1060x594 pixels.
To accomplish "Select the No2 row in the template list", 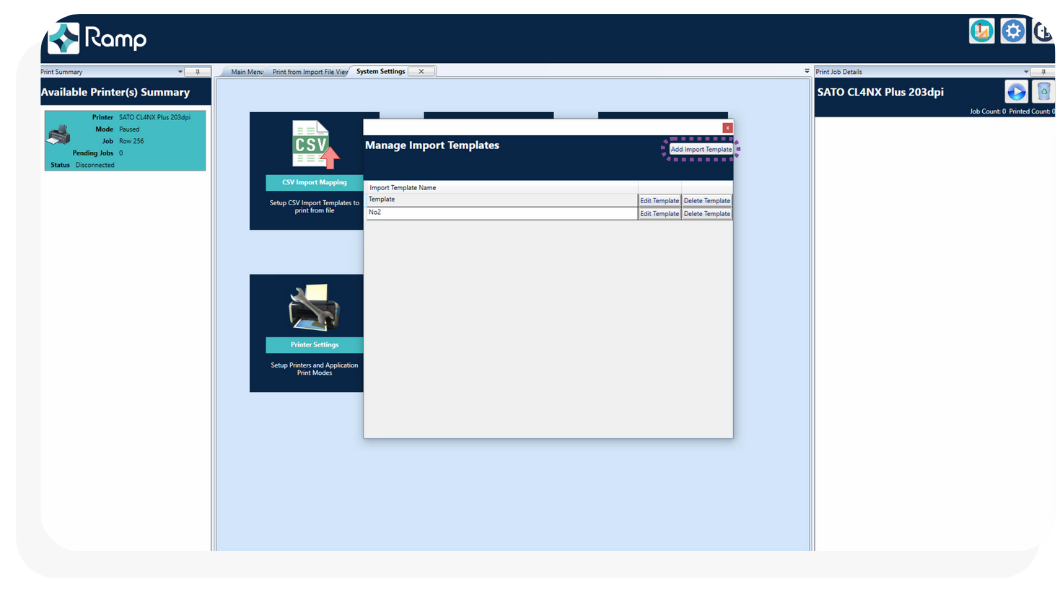I will [450, 213].
